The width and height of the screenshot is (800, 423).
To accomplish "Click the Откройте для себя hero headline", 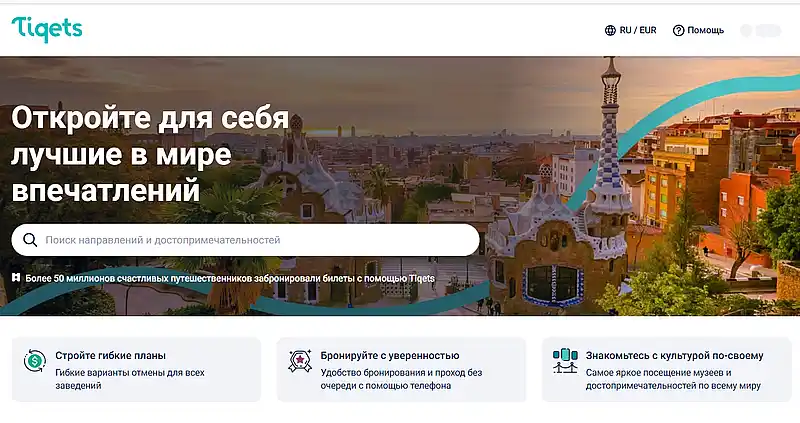I will (150, 155).
